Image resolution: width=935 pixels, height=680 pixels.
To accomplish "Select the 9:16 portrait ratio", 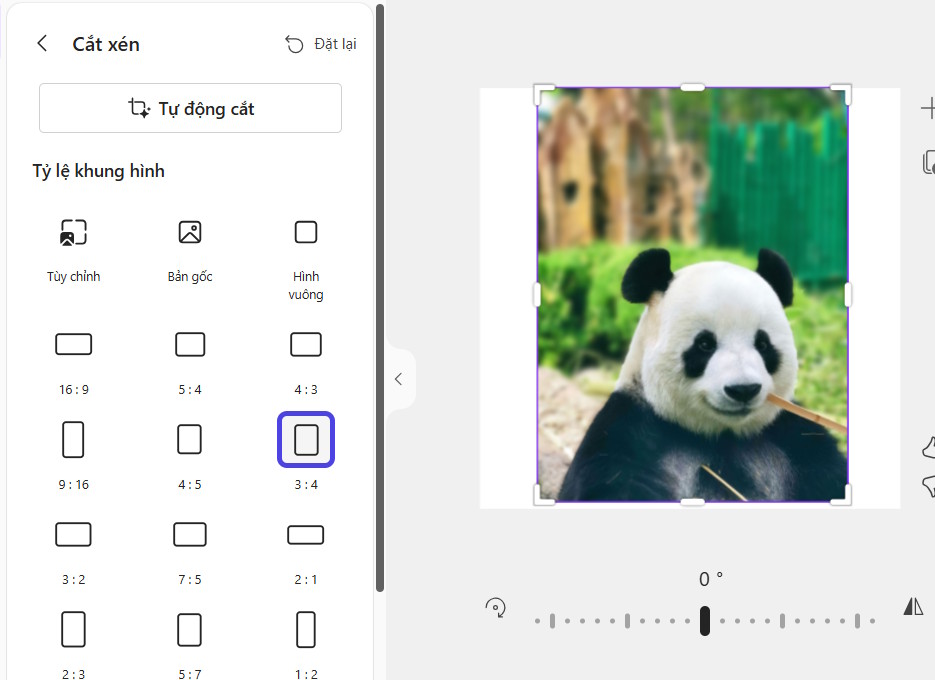I will (73, 439).
